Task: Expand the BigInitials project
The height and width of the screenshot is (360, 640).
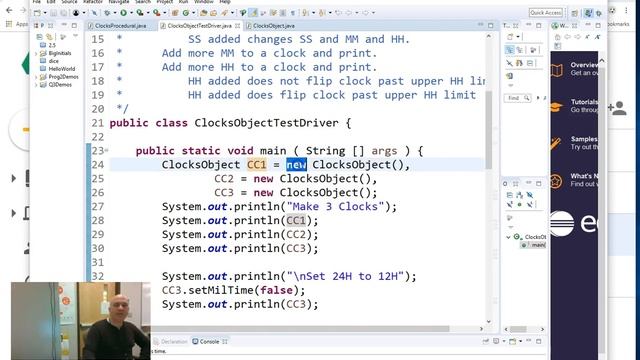Action: [36, 53]
